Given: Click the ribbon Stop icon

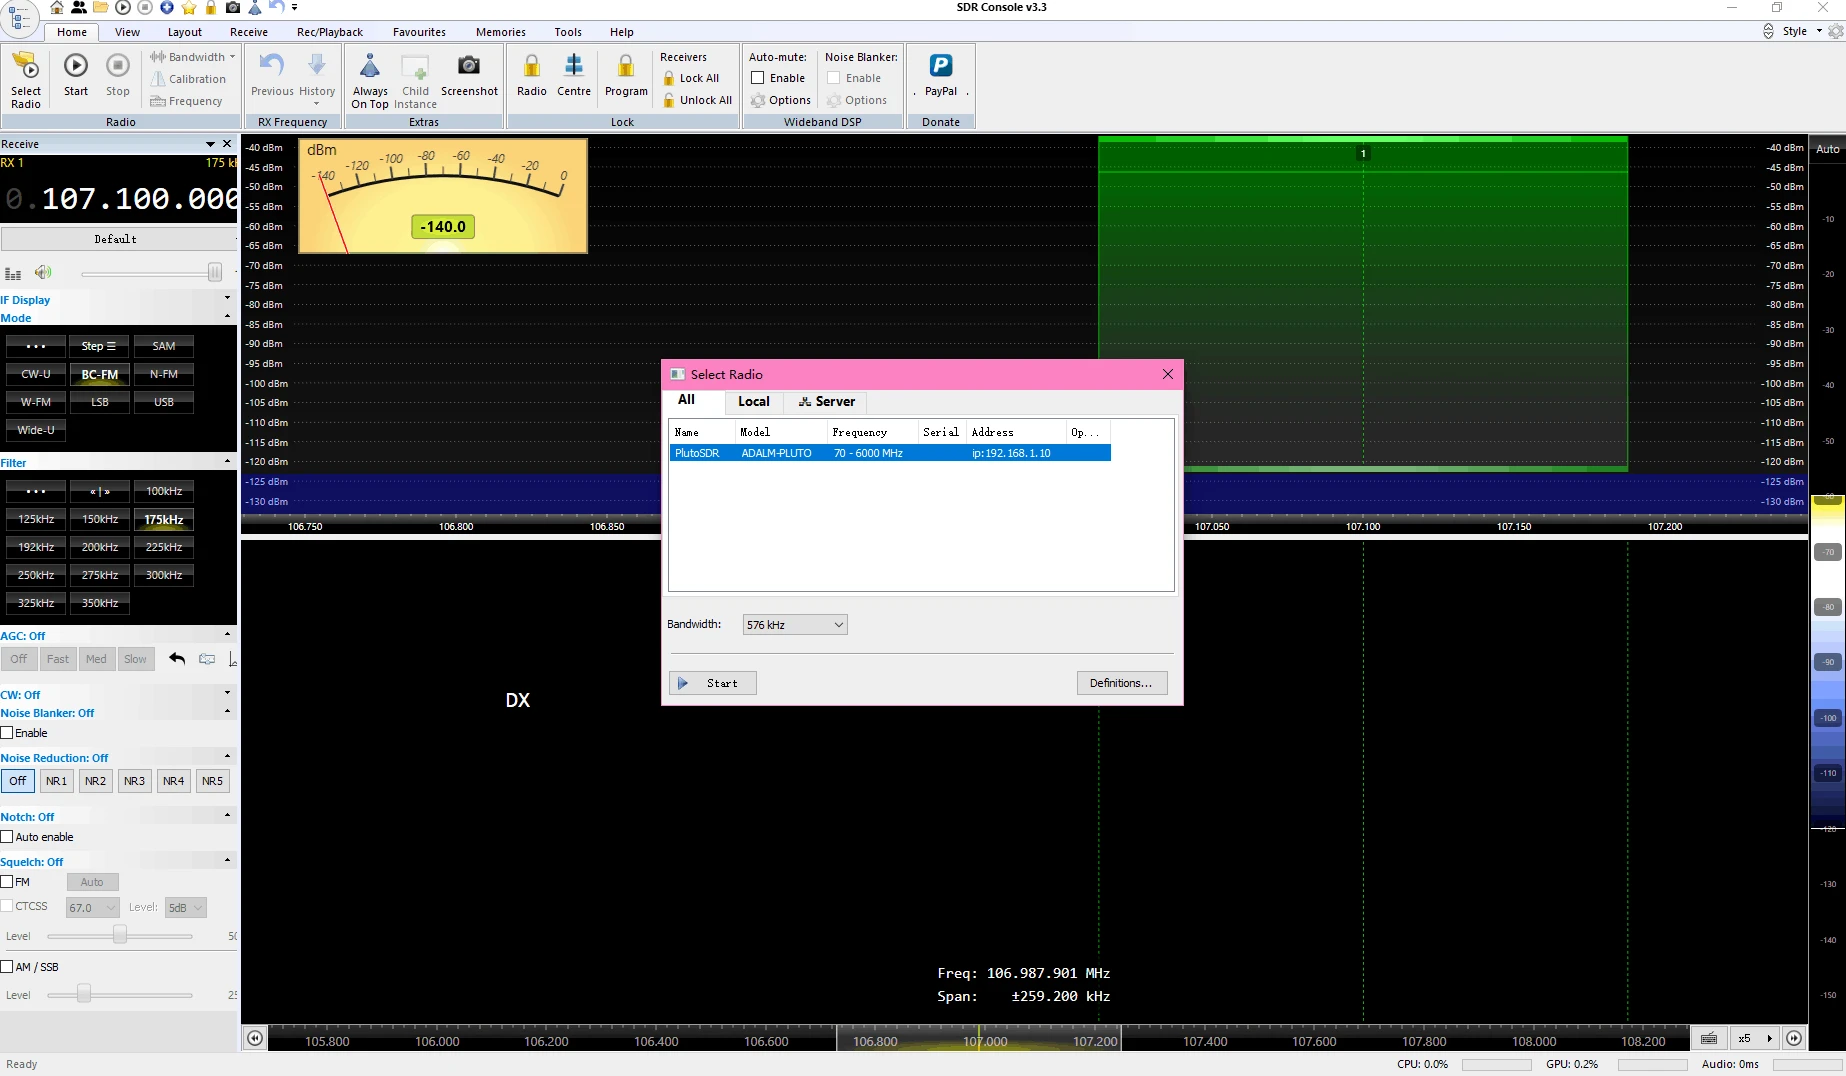Looking at the screenshot, I should click(118, 66).
